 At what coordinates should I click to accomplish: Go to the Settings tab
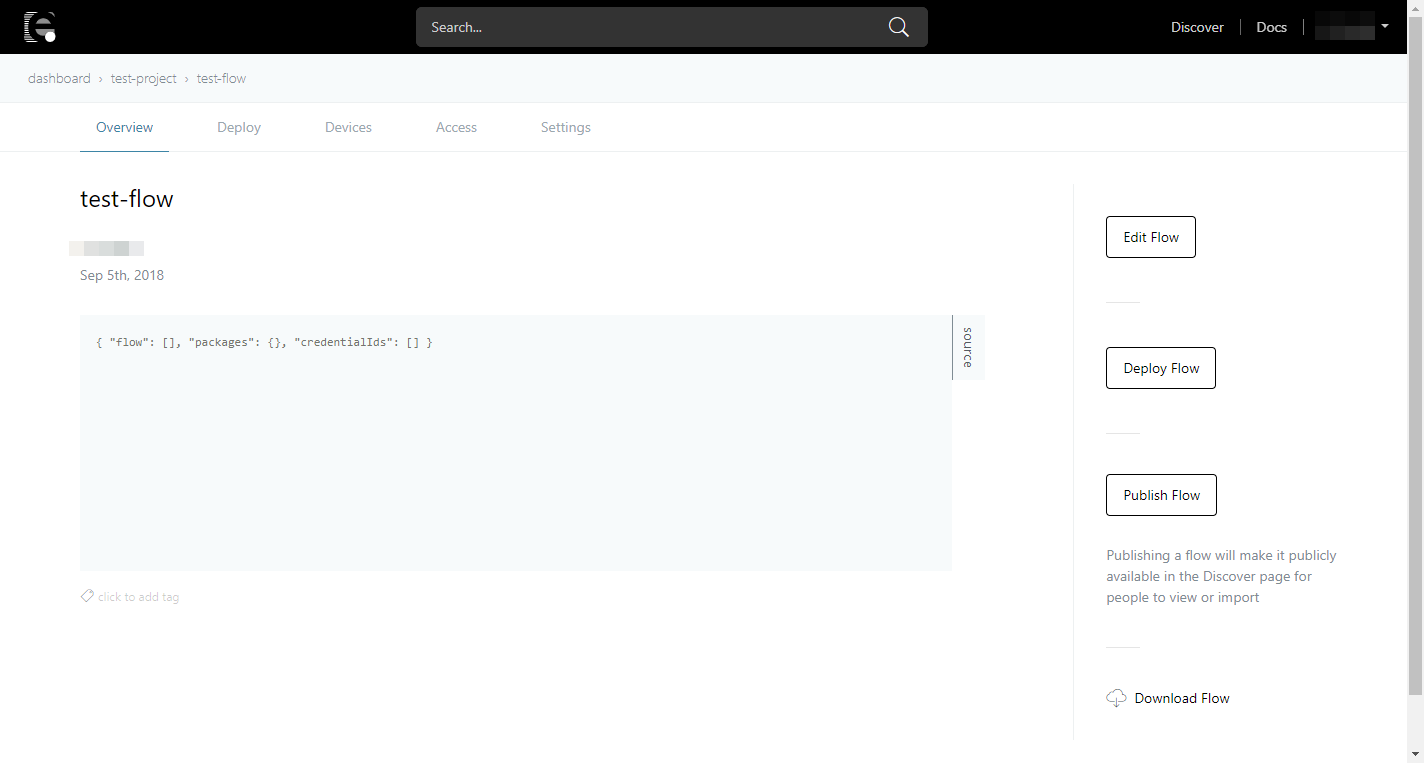tap(565, 127)
